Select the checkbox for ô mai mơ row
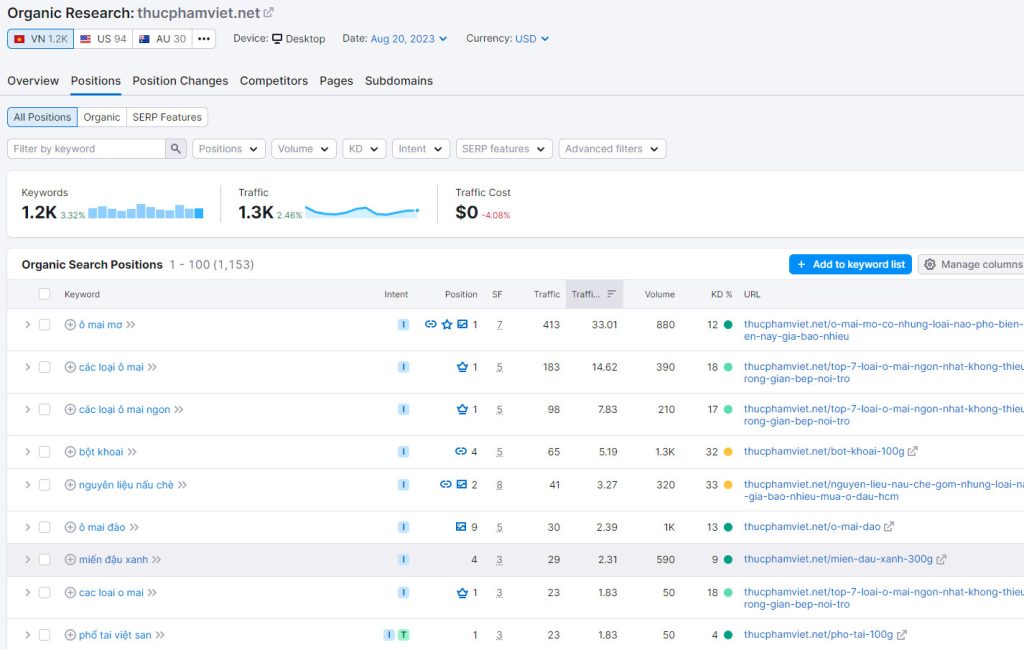The width and height of the screenshot is (1024, 650). coord(44,325)
